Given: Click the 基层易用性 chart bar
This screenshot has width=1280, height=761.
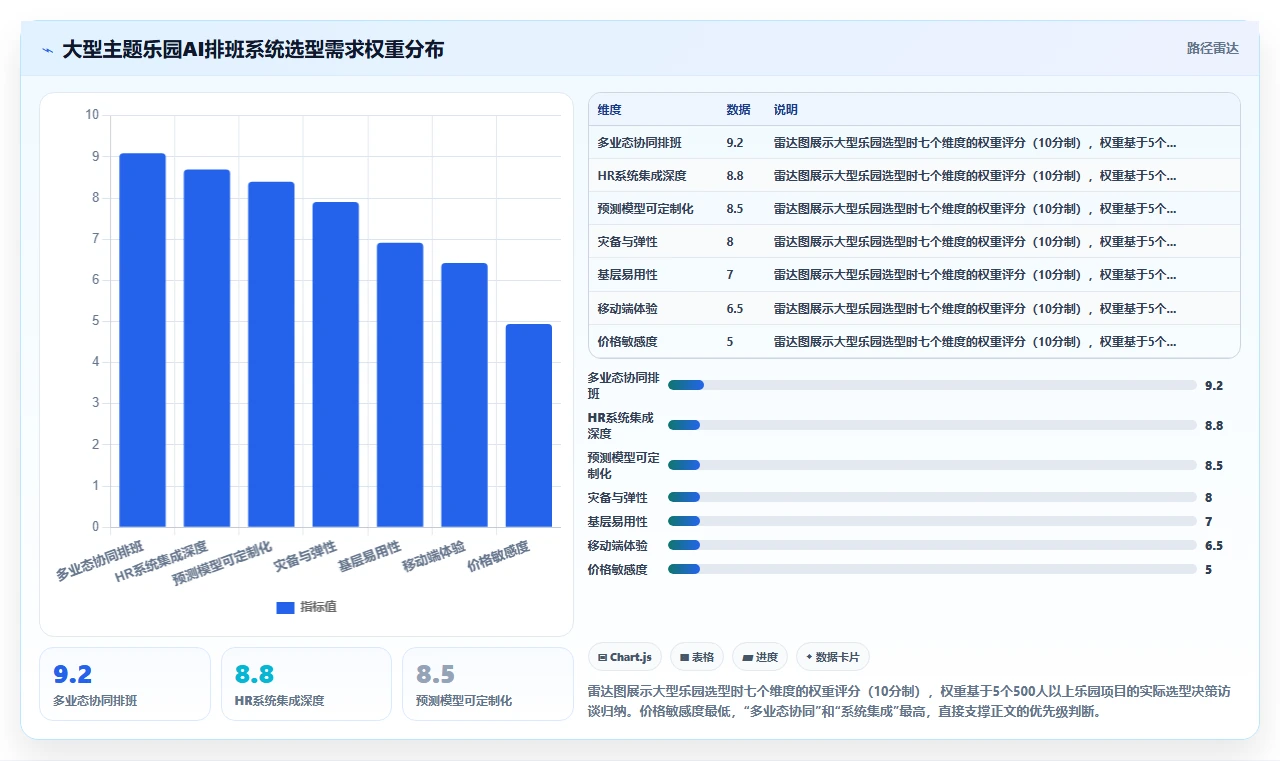Looking at the screenshot, I should tap(400, 385).
